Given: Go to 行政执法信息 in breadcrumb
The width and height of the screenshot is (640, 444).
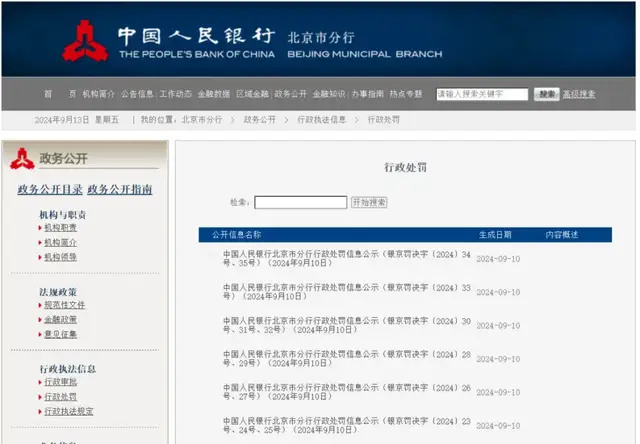Looking at the screenshot, I should point(322,120).
